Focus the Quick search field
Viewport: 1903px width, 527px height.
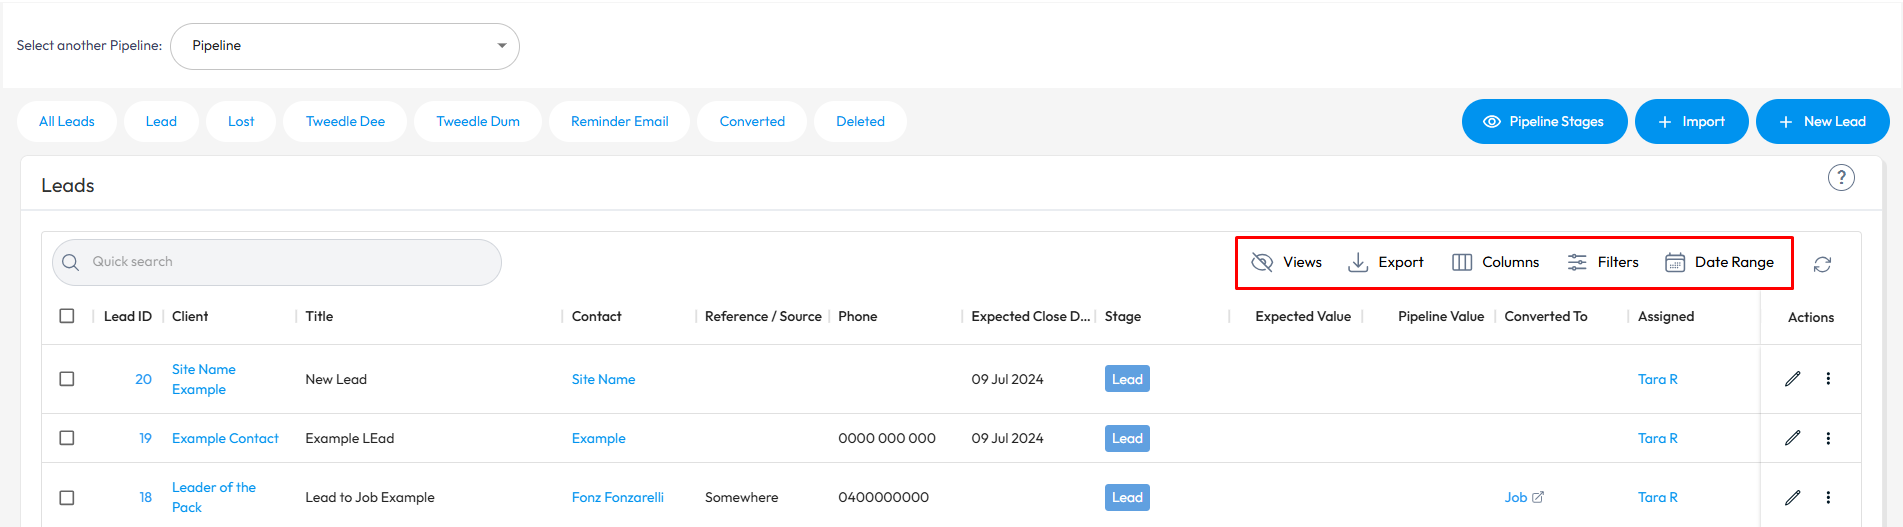(277, 262)
